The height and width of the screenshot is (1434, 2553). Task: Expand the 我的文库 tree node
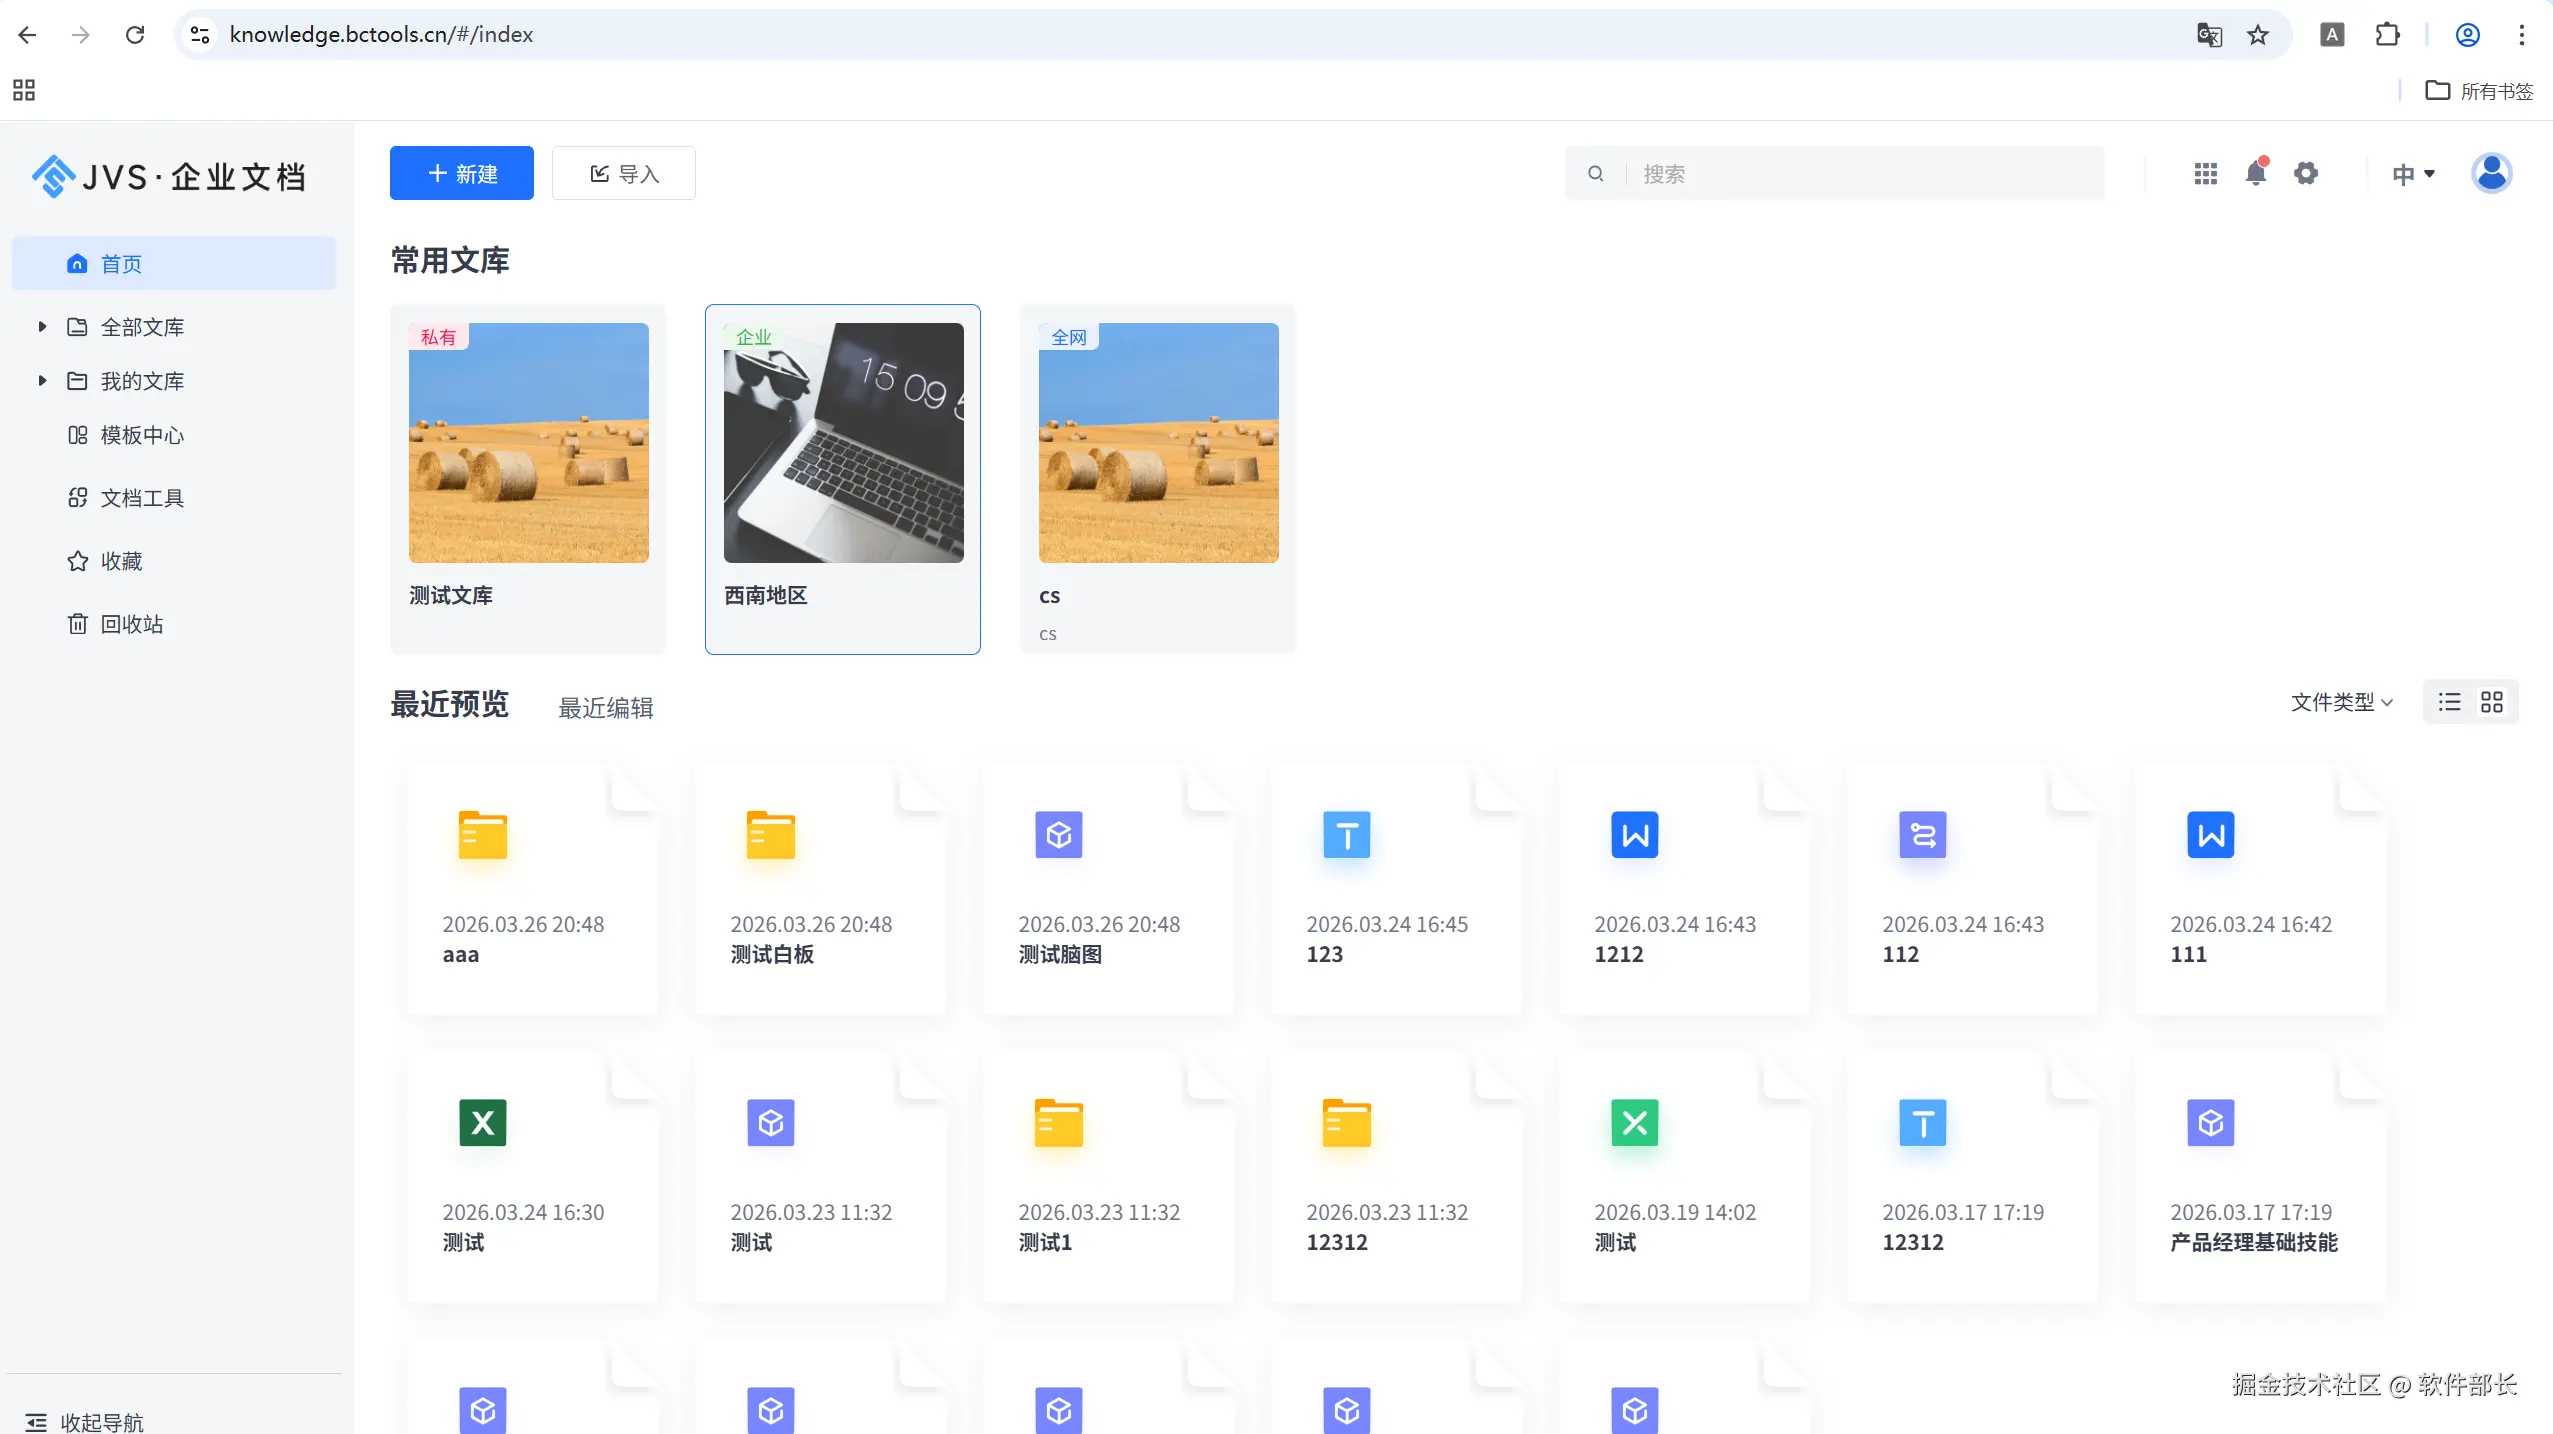[42, 381]
